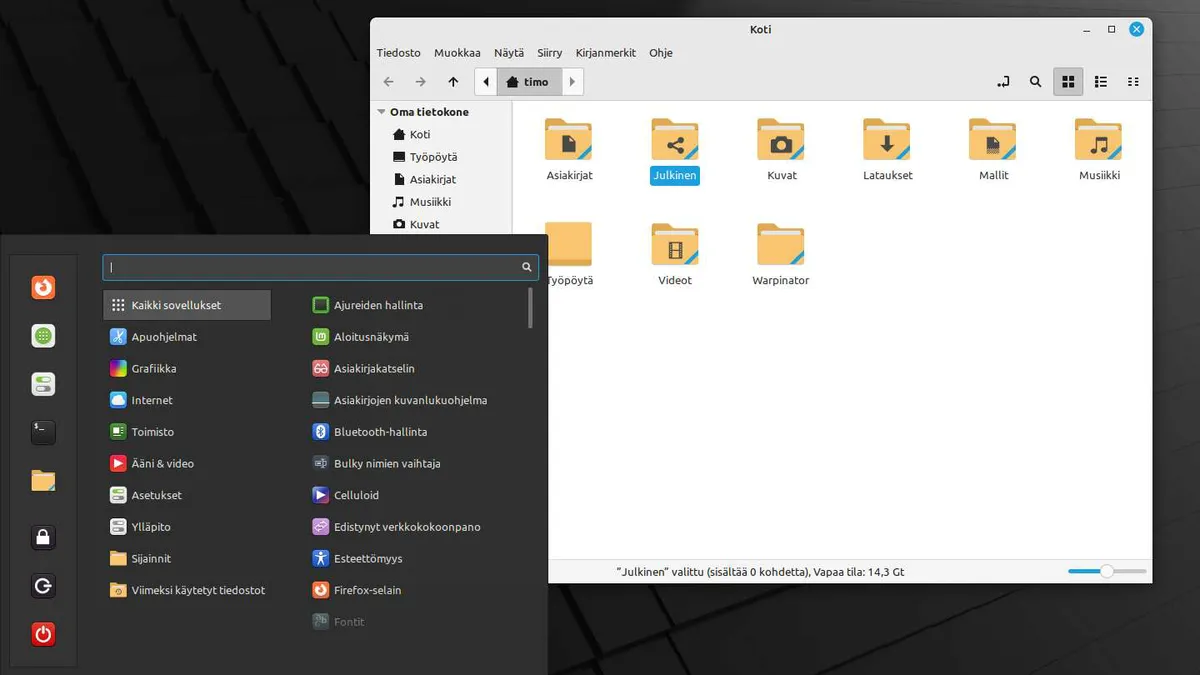Toggle the location entry bar in Nemo

click(x=1003, y=81)
